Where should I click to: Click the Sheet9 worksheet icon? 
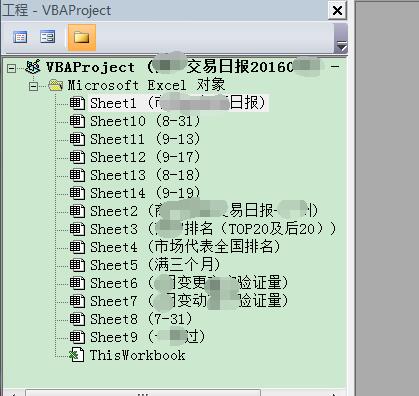tap(77, 337)
